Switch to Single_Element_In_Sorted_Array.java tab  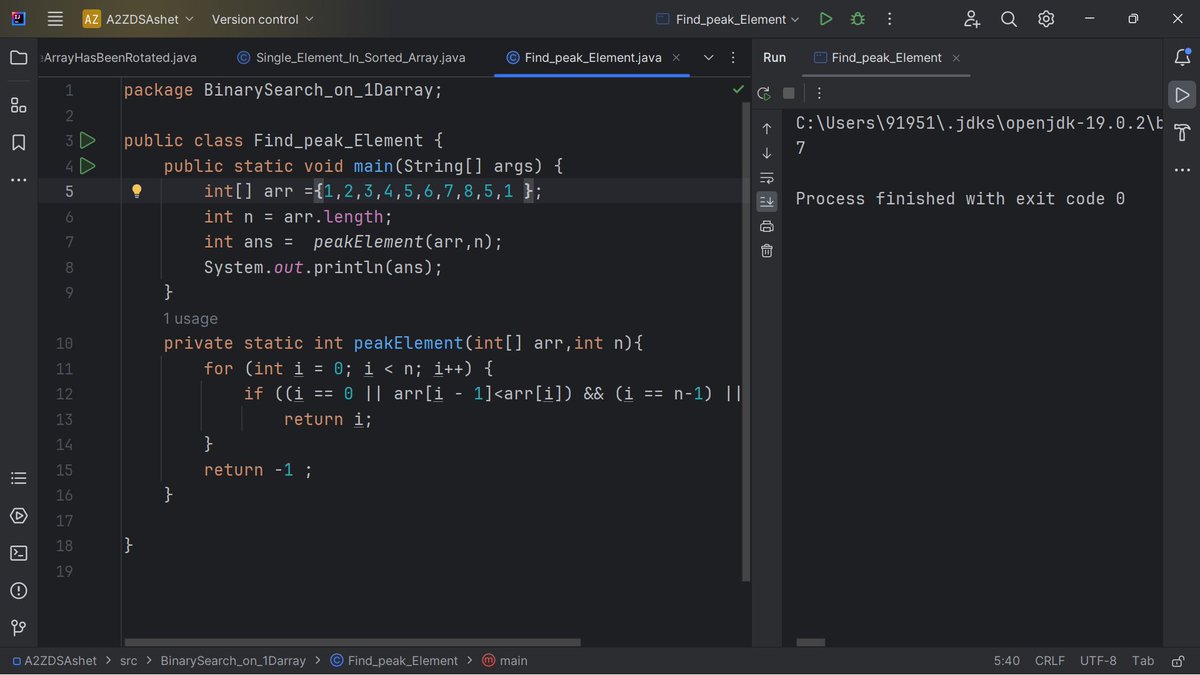(351, 58)
